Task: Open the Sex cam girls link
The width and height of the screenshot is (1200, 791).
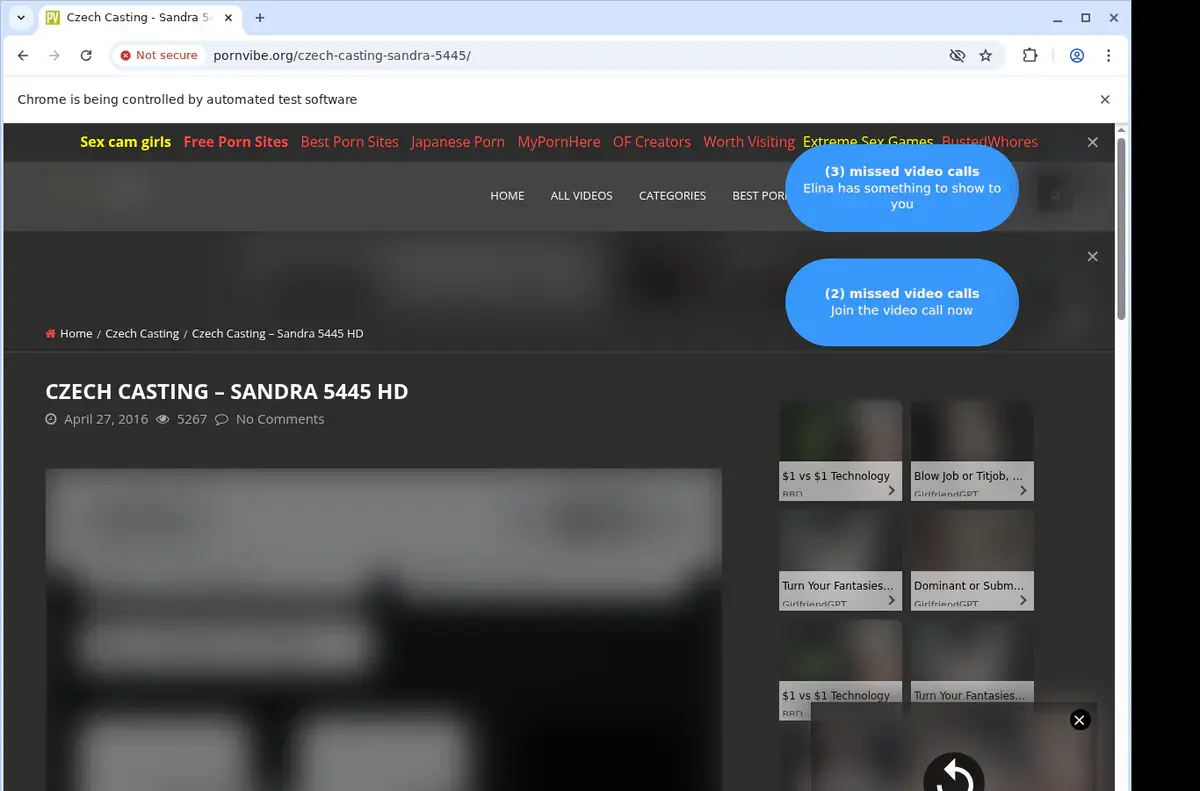Action: point(126,142)
